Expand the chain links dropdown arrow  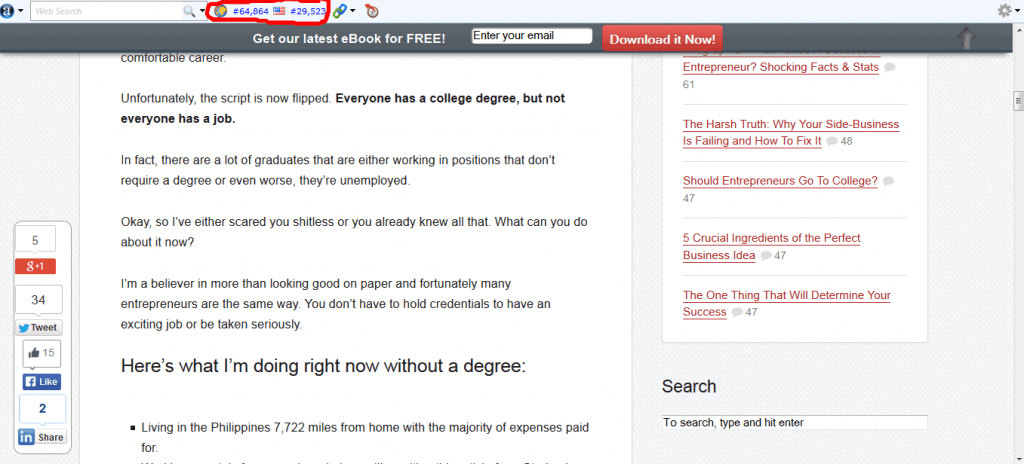click(353, 11)
